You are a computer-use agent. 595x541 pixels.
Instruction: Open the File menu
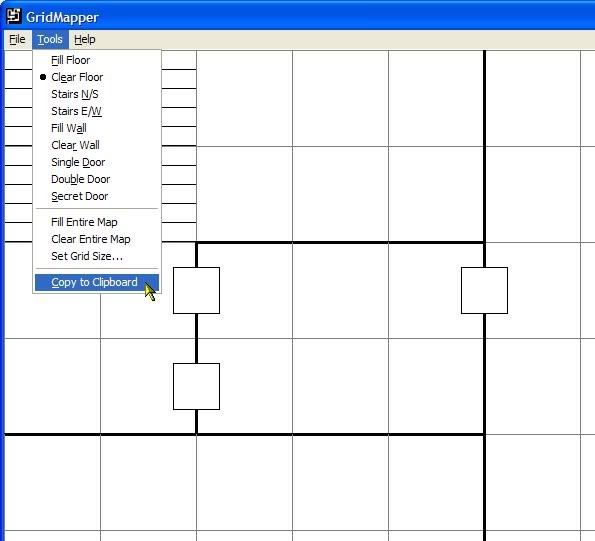tap(17, 39)
